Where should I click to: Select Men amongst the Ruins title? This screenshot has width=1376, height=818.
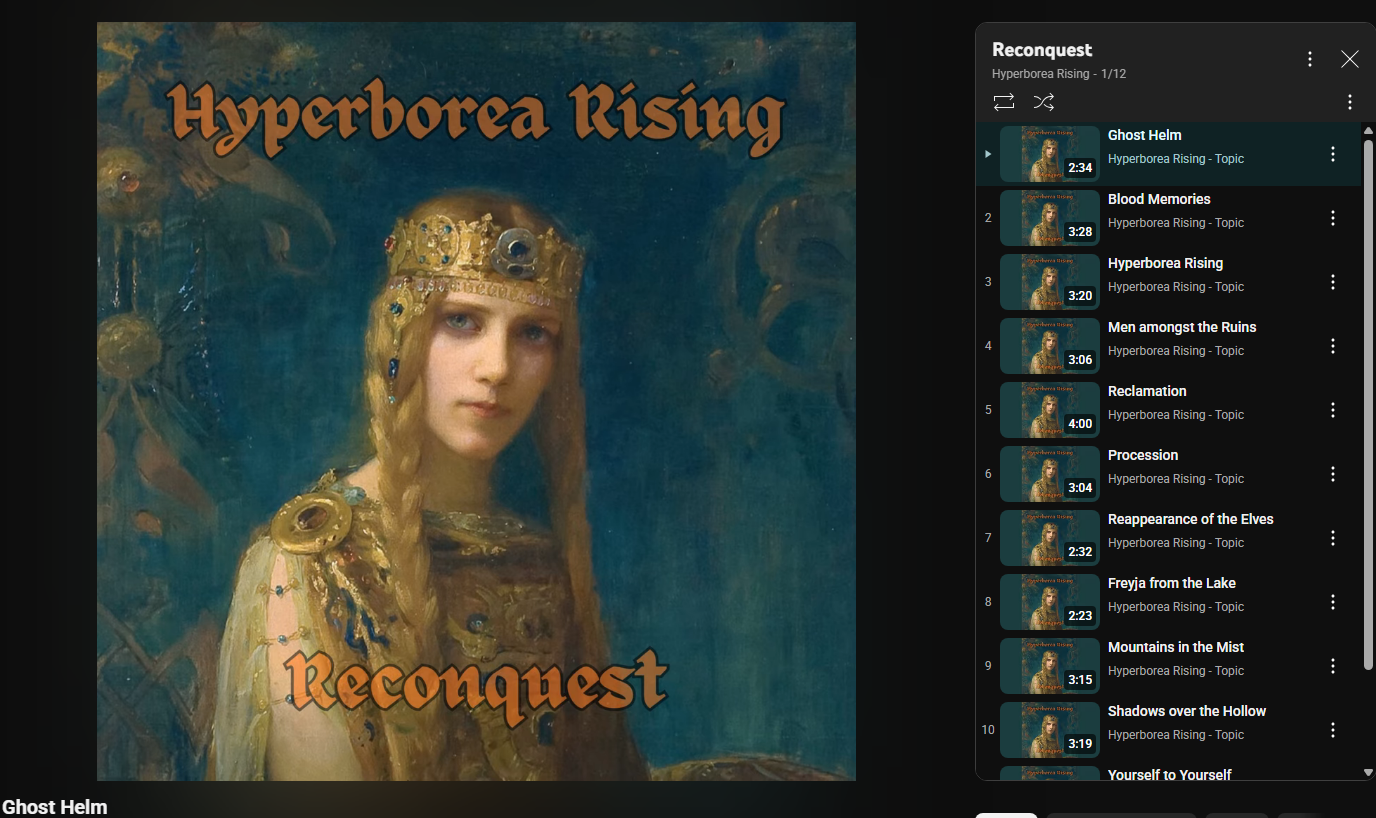tap(1182, 327)
